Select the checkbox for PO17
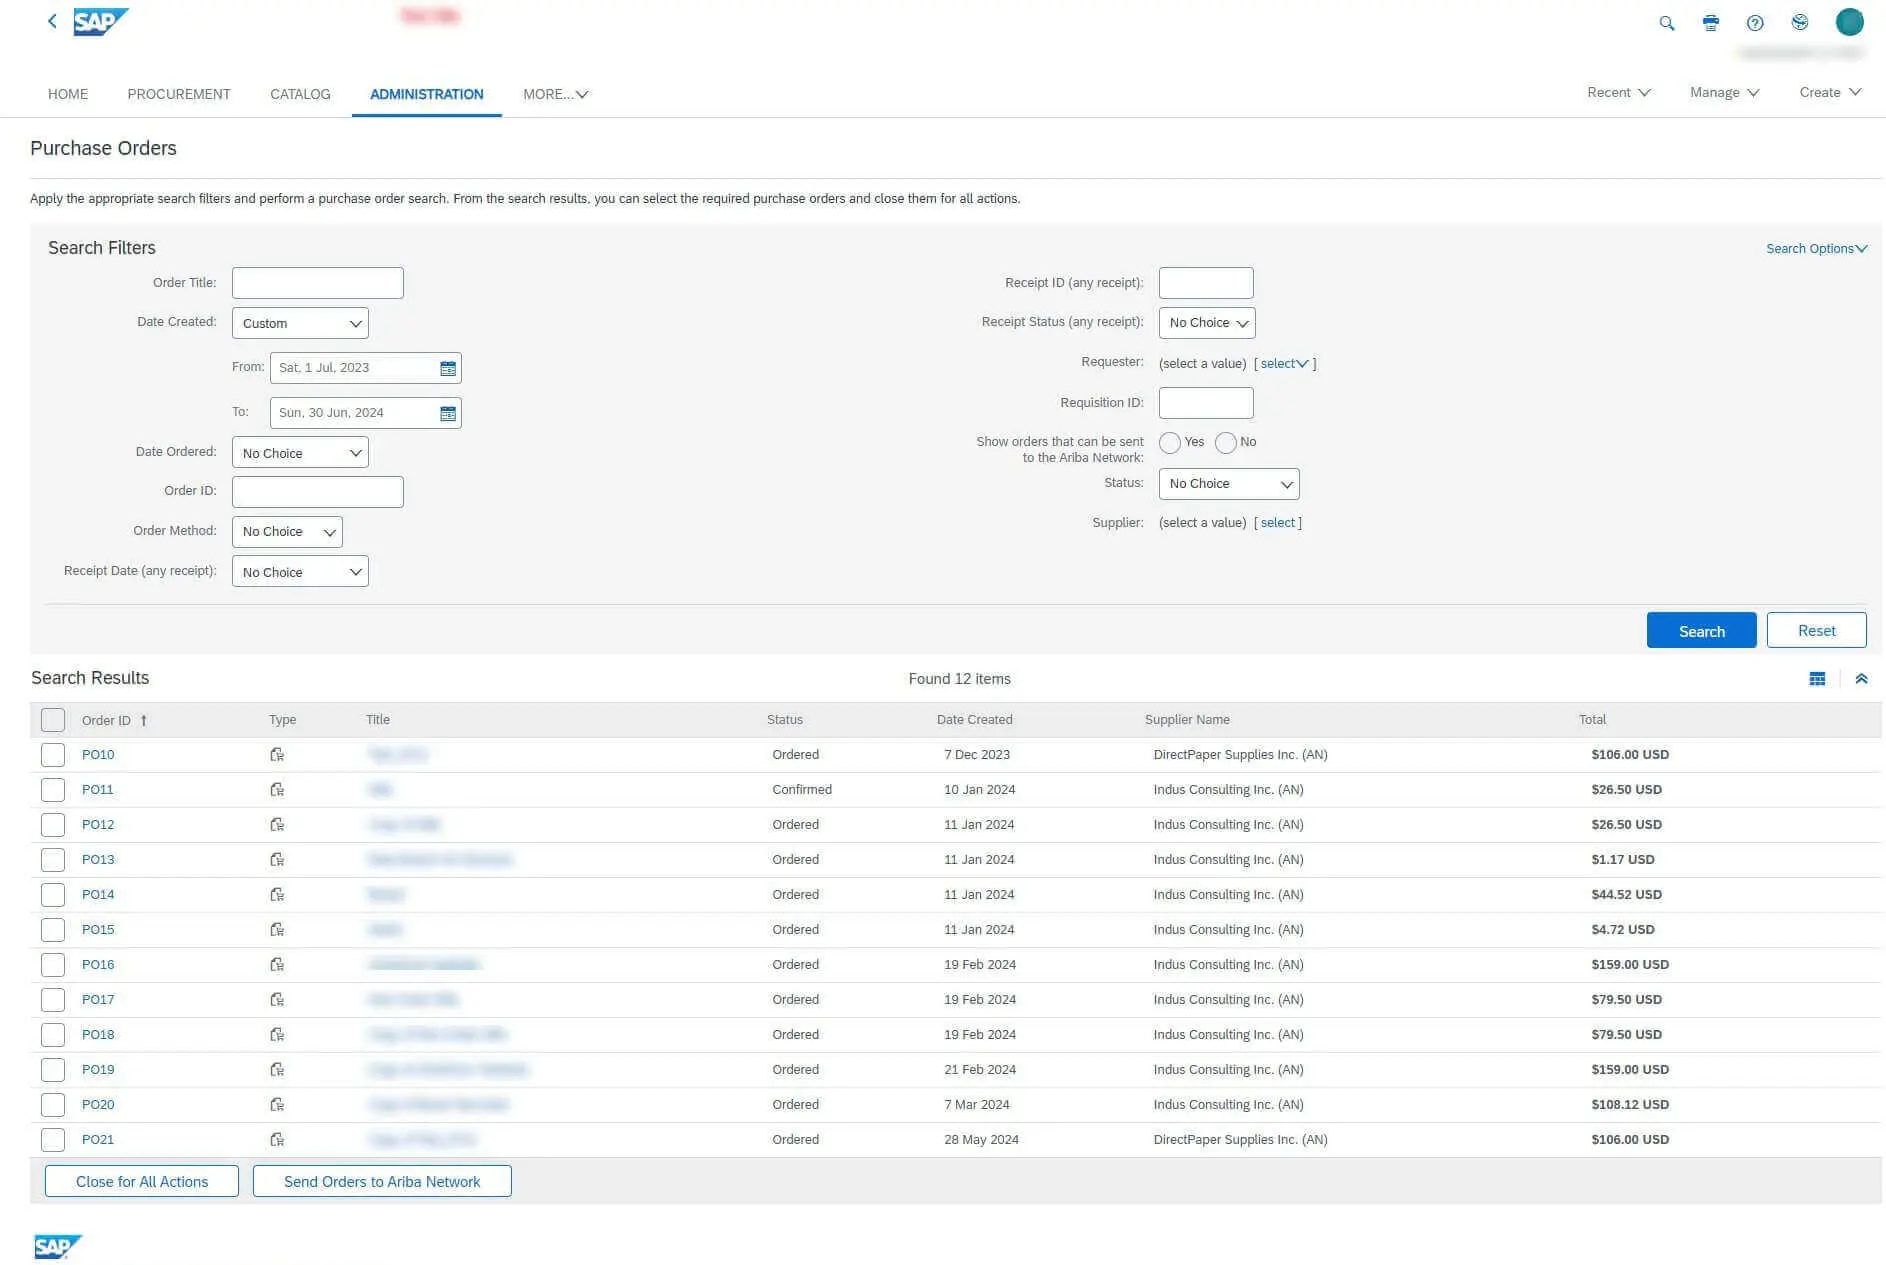 (53, 1000)
